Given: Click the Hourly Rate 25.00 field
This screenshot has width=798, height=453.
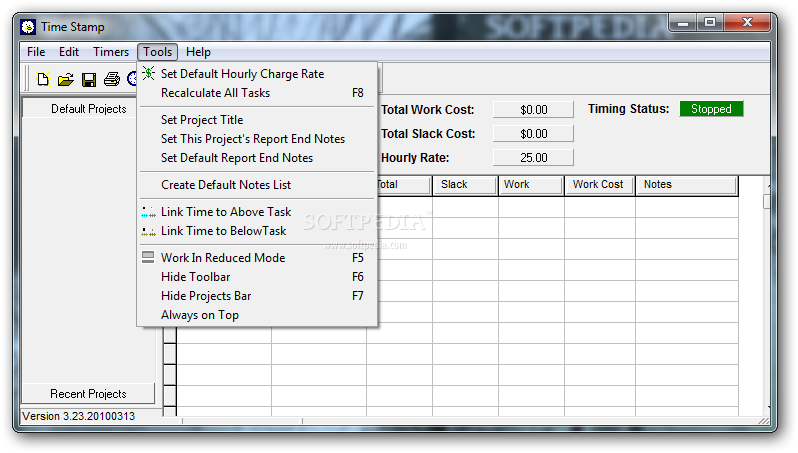Looking at the screenshot, I should coord(533,158).
